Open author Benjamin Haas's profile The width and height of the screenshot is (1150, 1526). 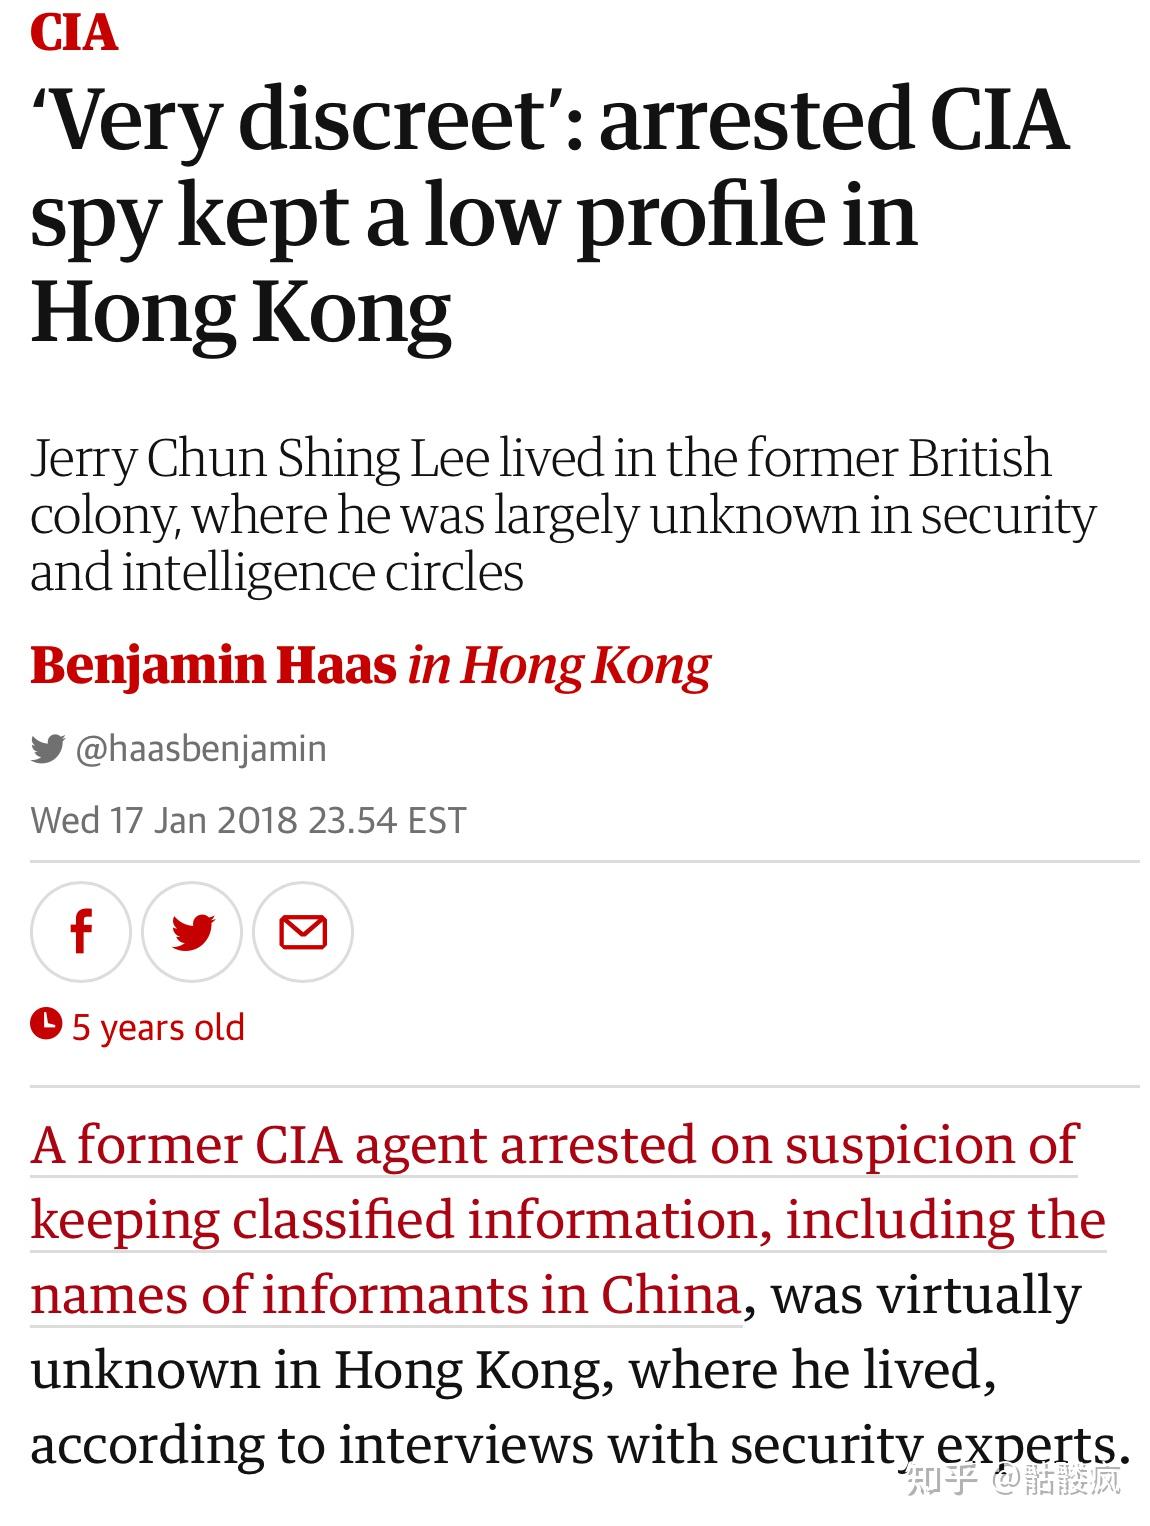point(213,665)
